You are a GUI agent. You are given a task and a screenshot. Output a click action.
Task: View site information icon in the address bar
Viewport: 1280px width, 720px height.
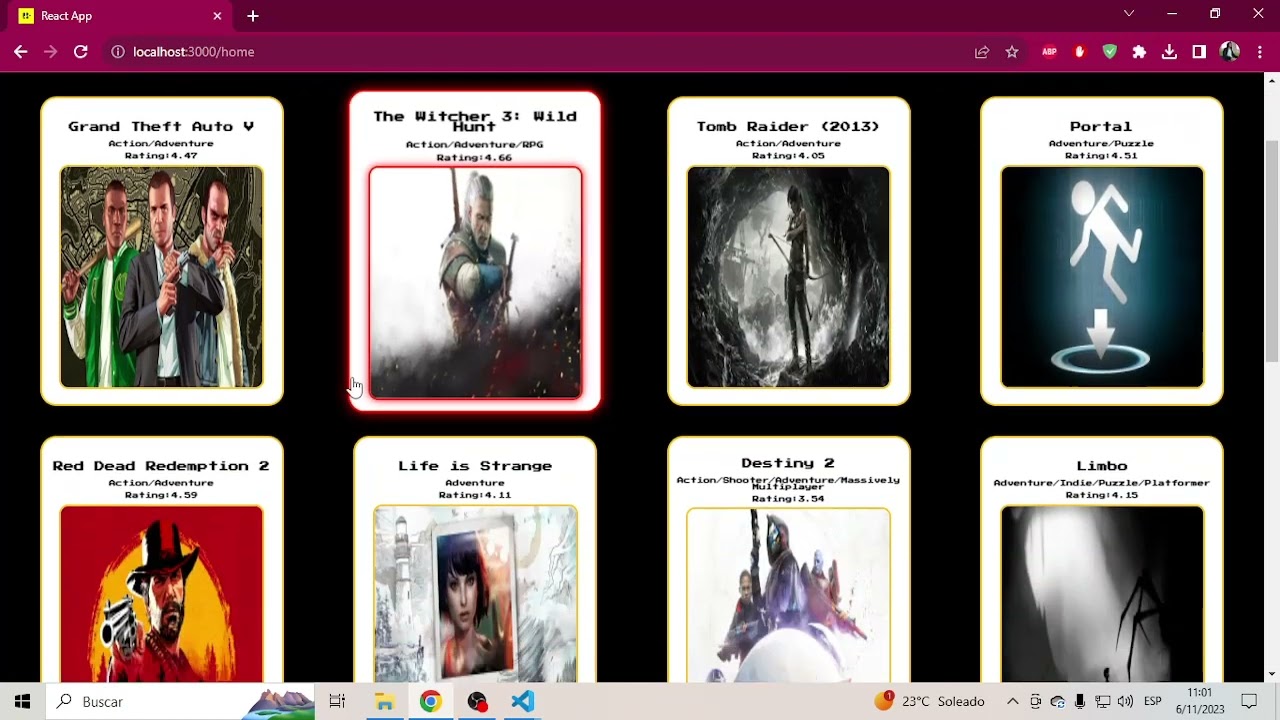(118, 52)
